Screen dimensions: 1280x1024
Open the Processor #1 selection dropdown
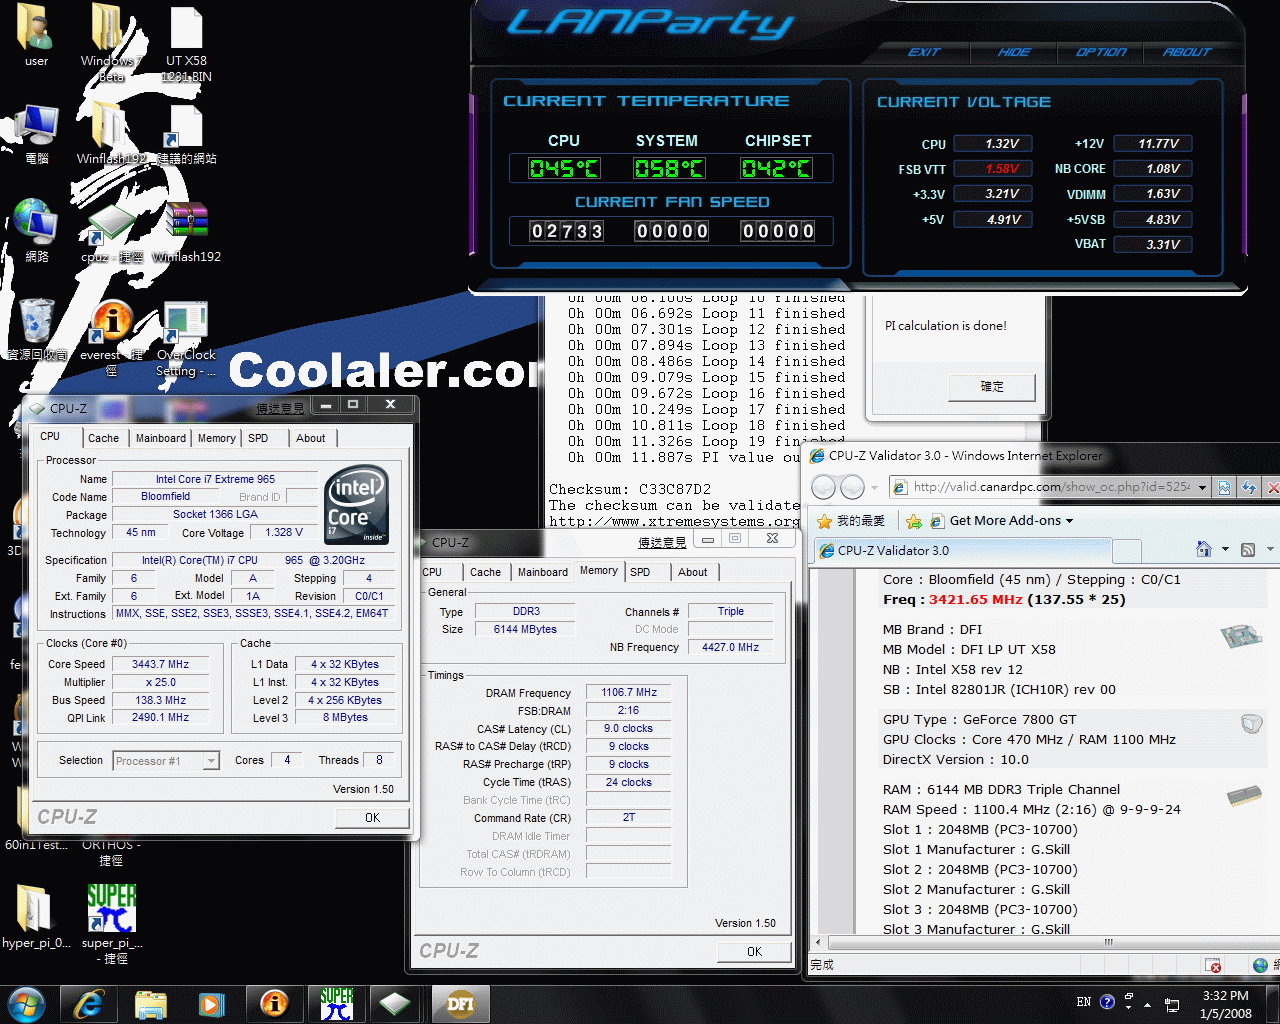click(x=211, y=761)
